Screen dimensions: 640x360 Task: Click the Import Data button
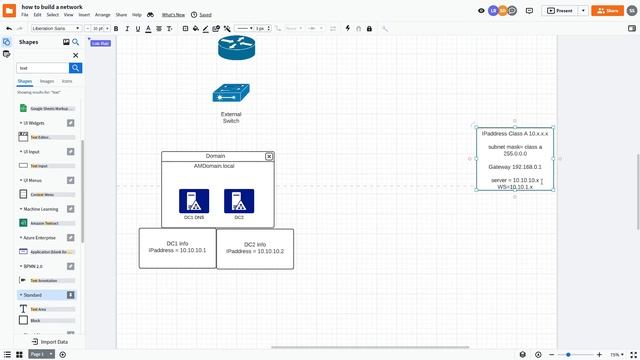point(50,342)
